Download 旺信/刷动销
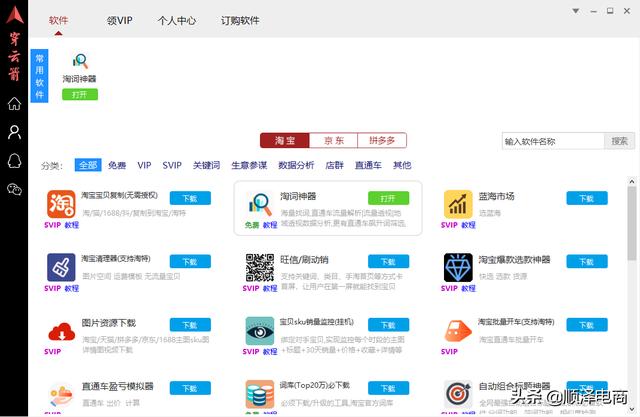Viewport: 640px width, 417px height. [388, 262]
